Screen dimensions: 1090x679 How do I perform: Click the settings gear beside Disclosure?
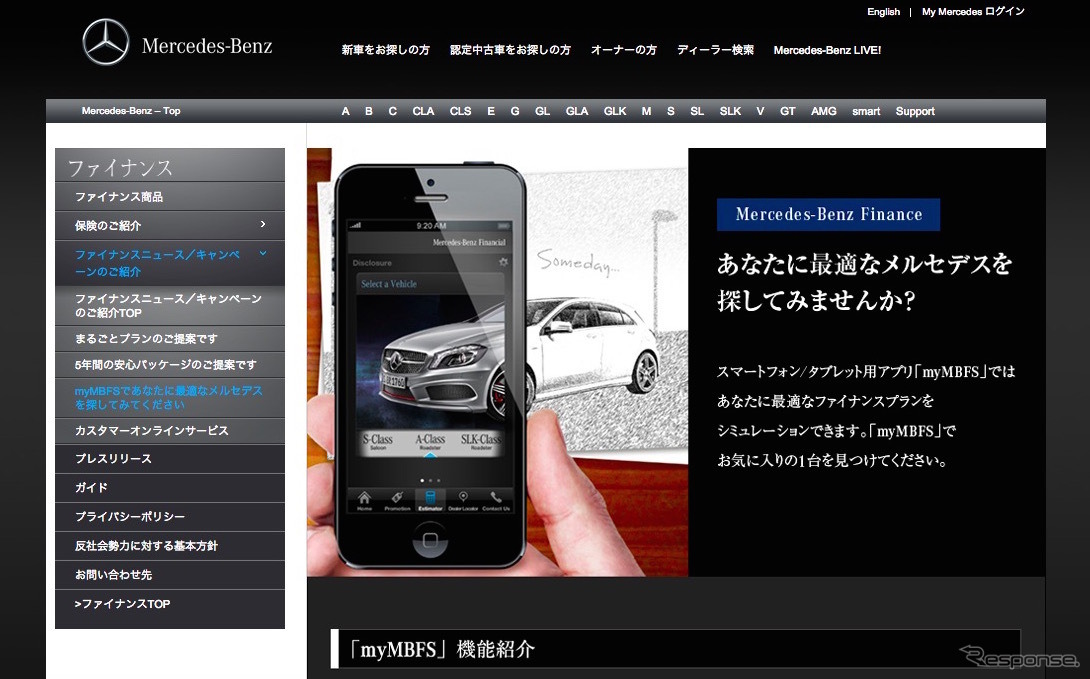tap(503, 263)
